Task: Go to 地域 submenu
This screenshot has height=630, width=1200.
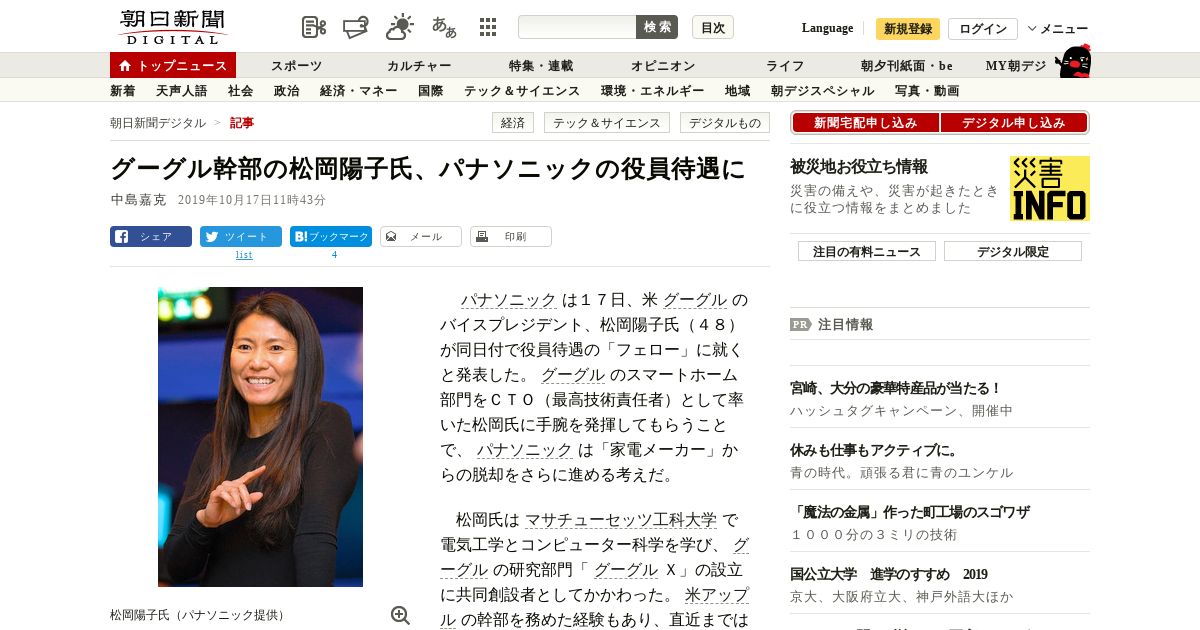Action: [x=738, y=91]
